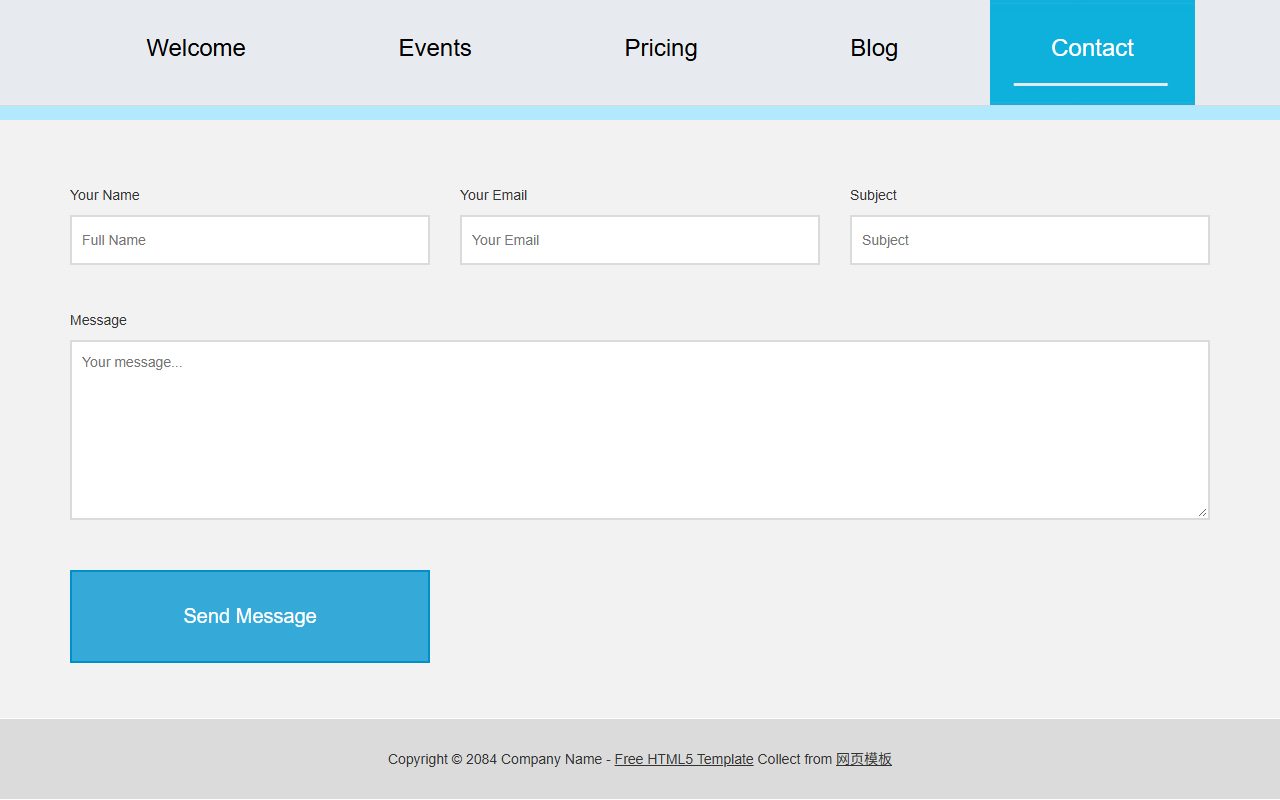Click inside the message textarea

[640, 430]
